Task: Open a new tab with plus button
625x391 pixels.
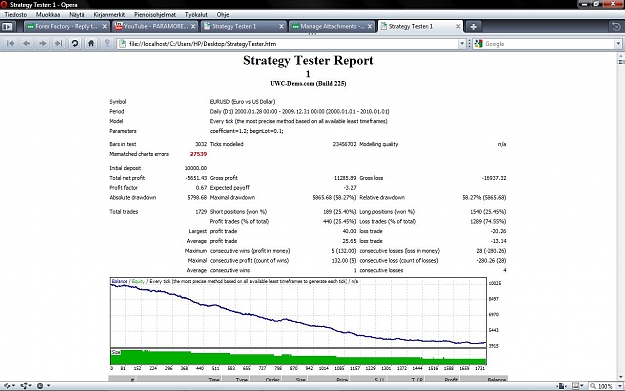Action: click(x=473, y=27)
